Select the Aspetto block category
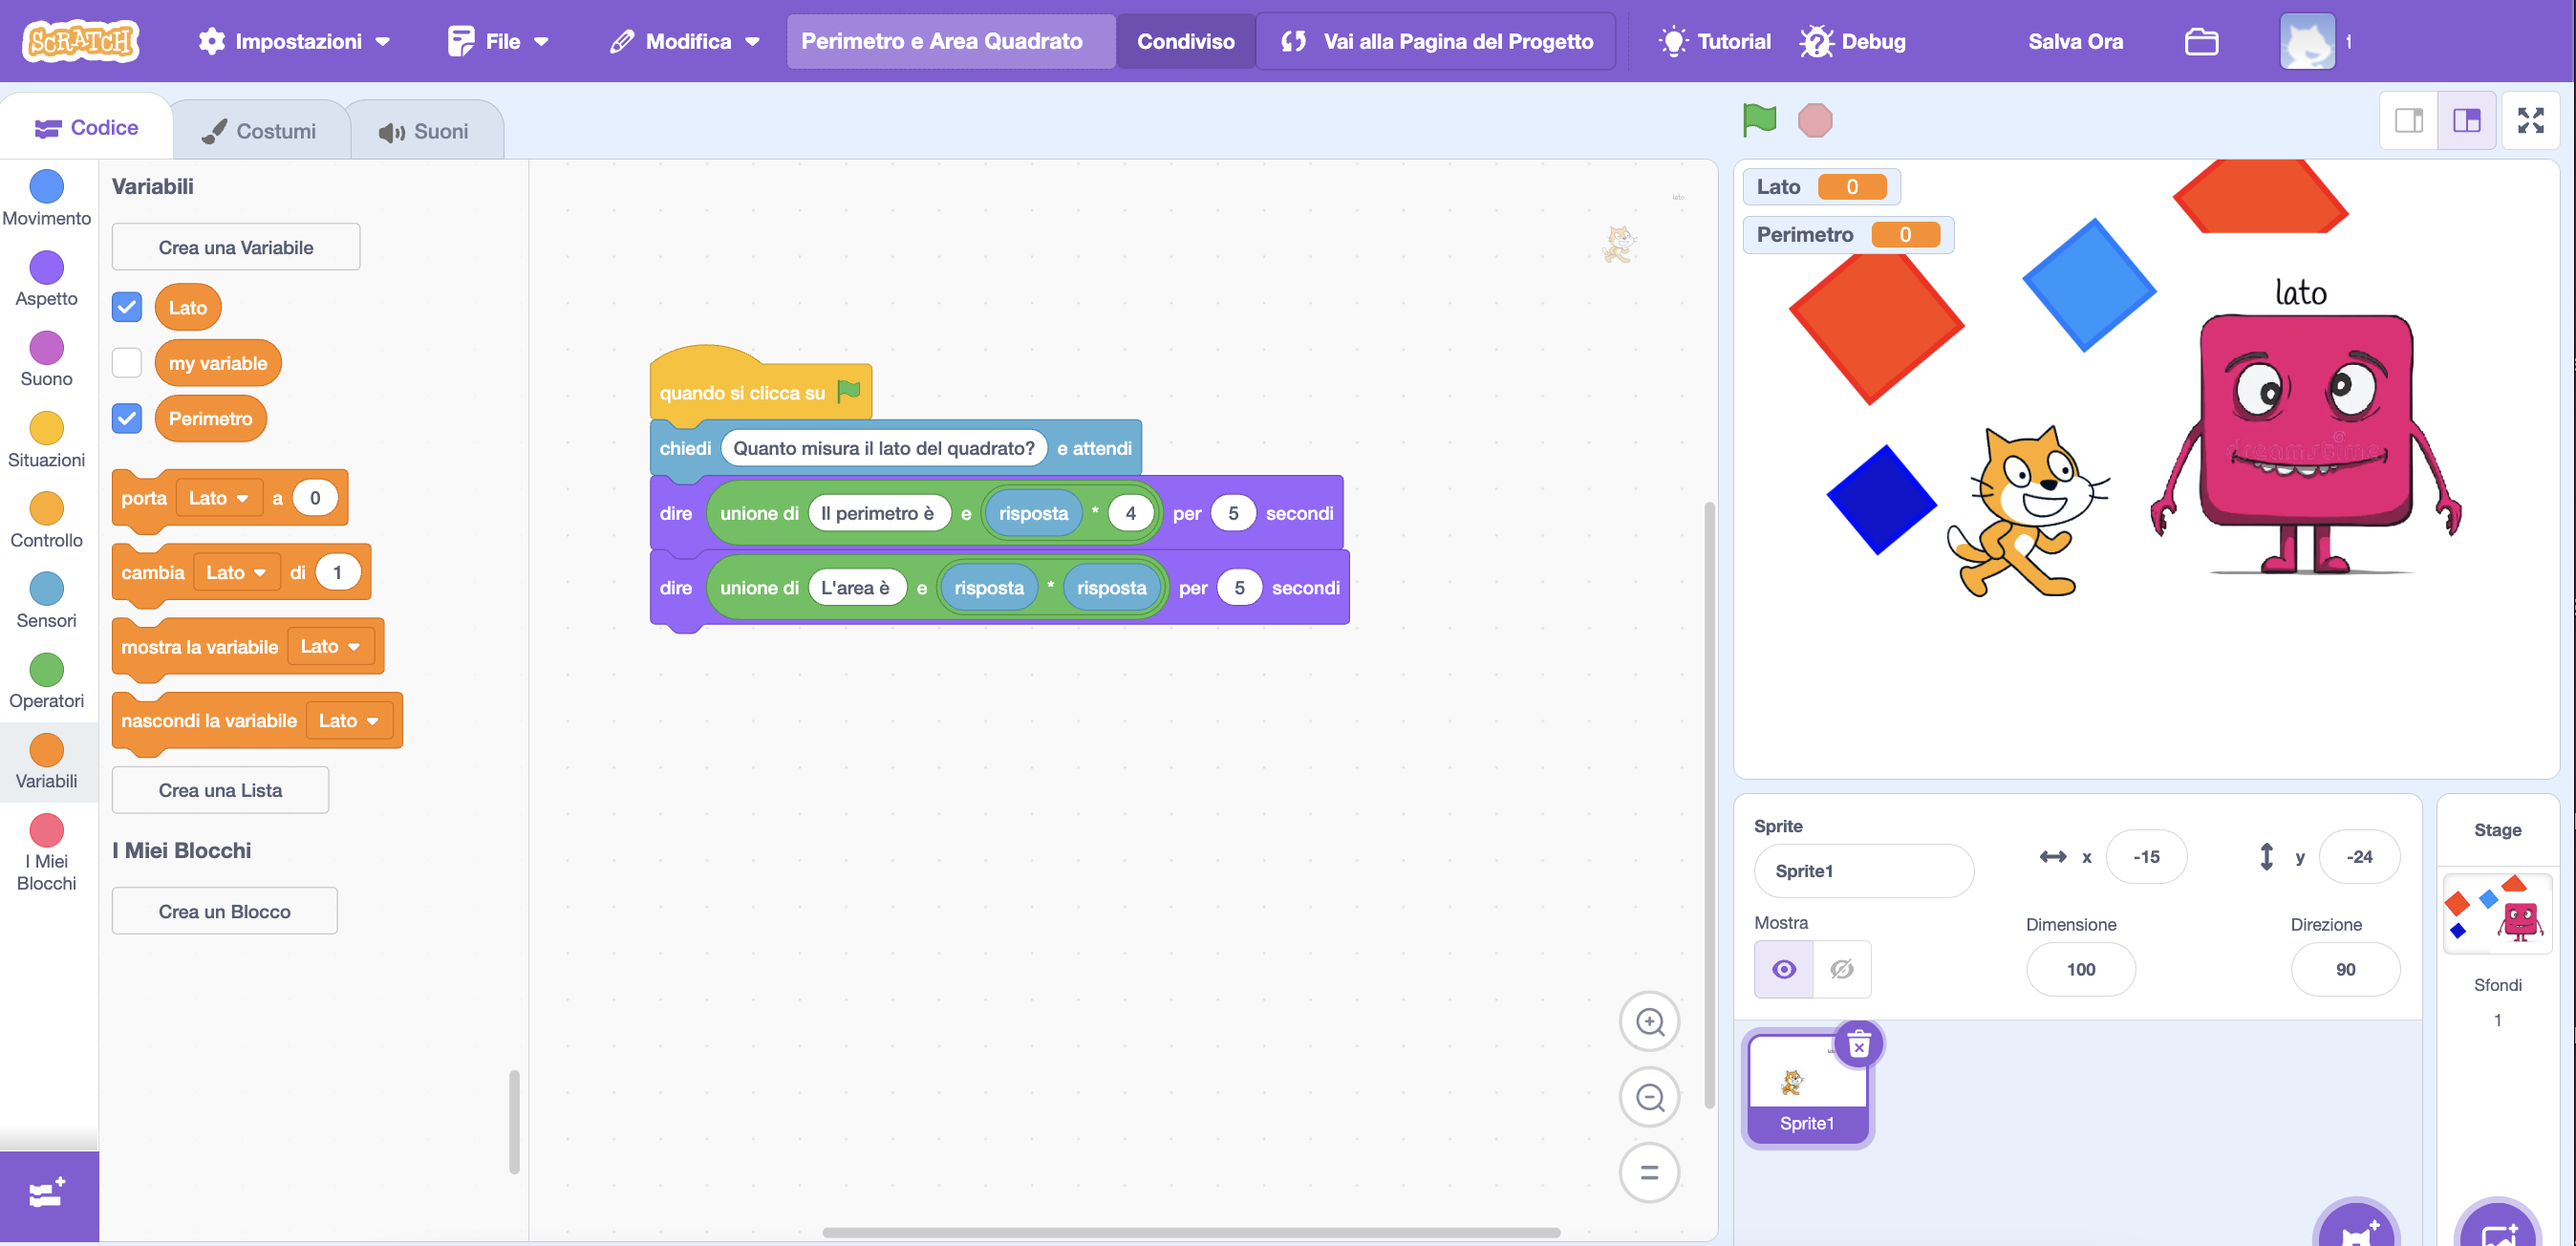The width and height of the screenshot is (2576, 1246). 47,279
